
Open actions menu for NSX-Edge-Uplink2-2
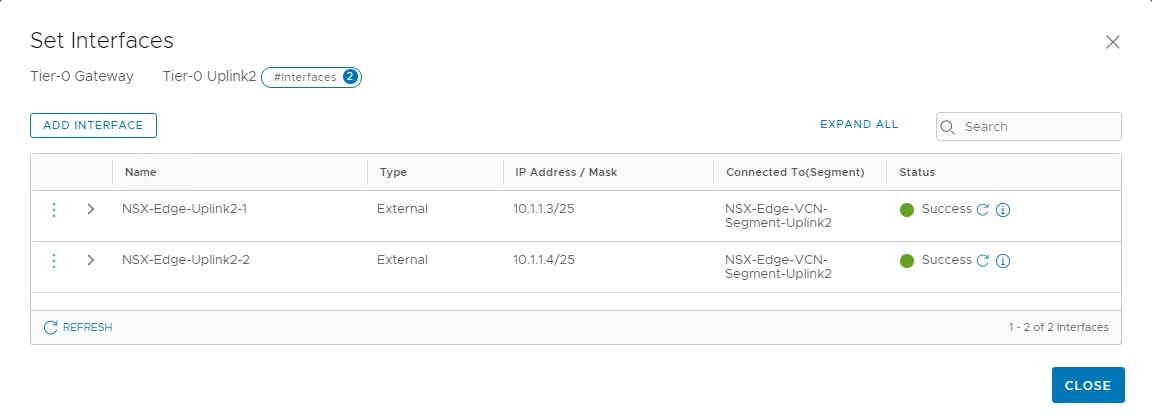[x=54, y=260]
